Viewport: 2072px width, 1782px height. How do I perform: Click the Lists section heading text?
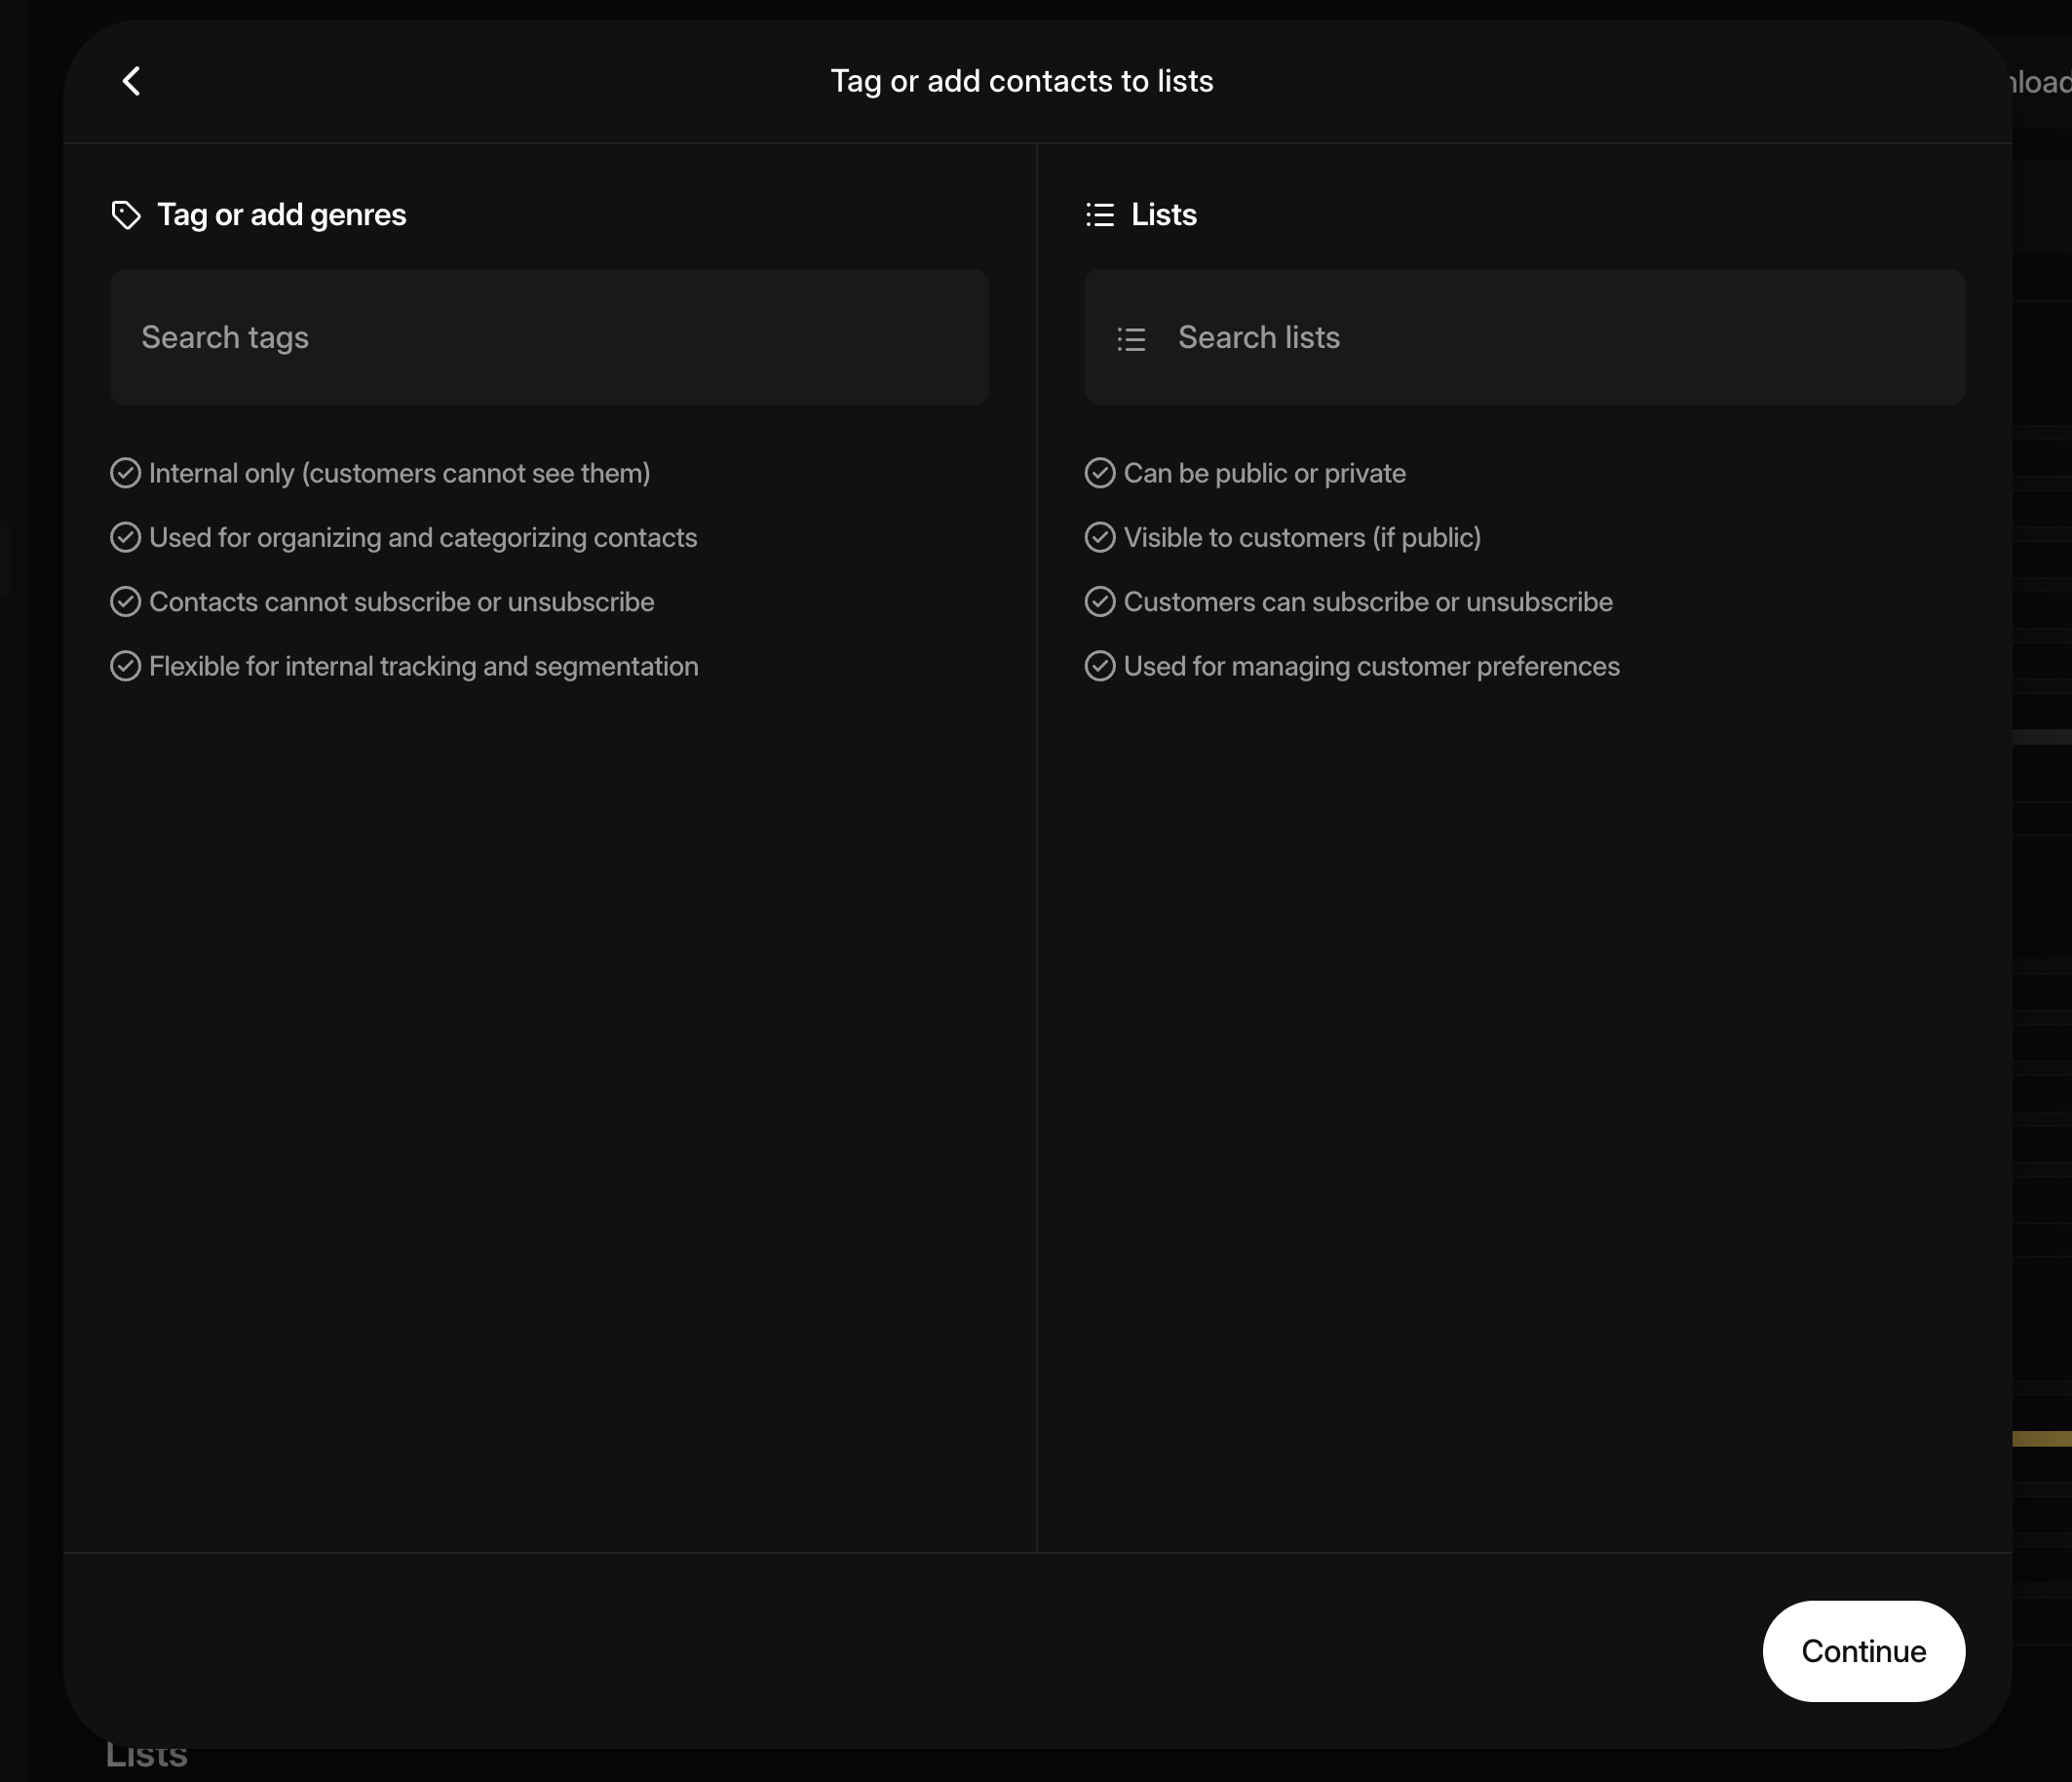[x=1164, y=215]
